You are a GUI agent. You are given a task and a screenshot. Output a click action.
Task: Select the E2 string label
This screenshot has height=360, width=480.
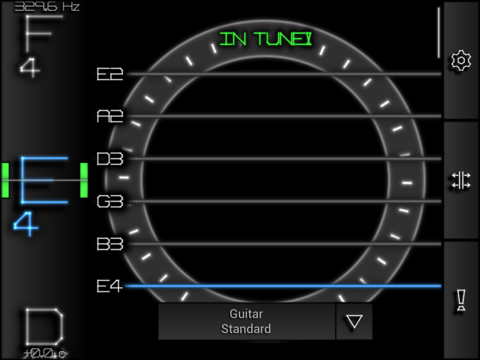110,74
